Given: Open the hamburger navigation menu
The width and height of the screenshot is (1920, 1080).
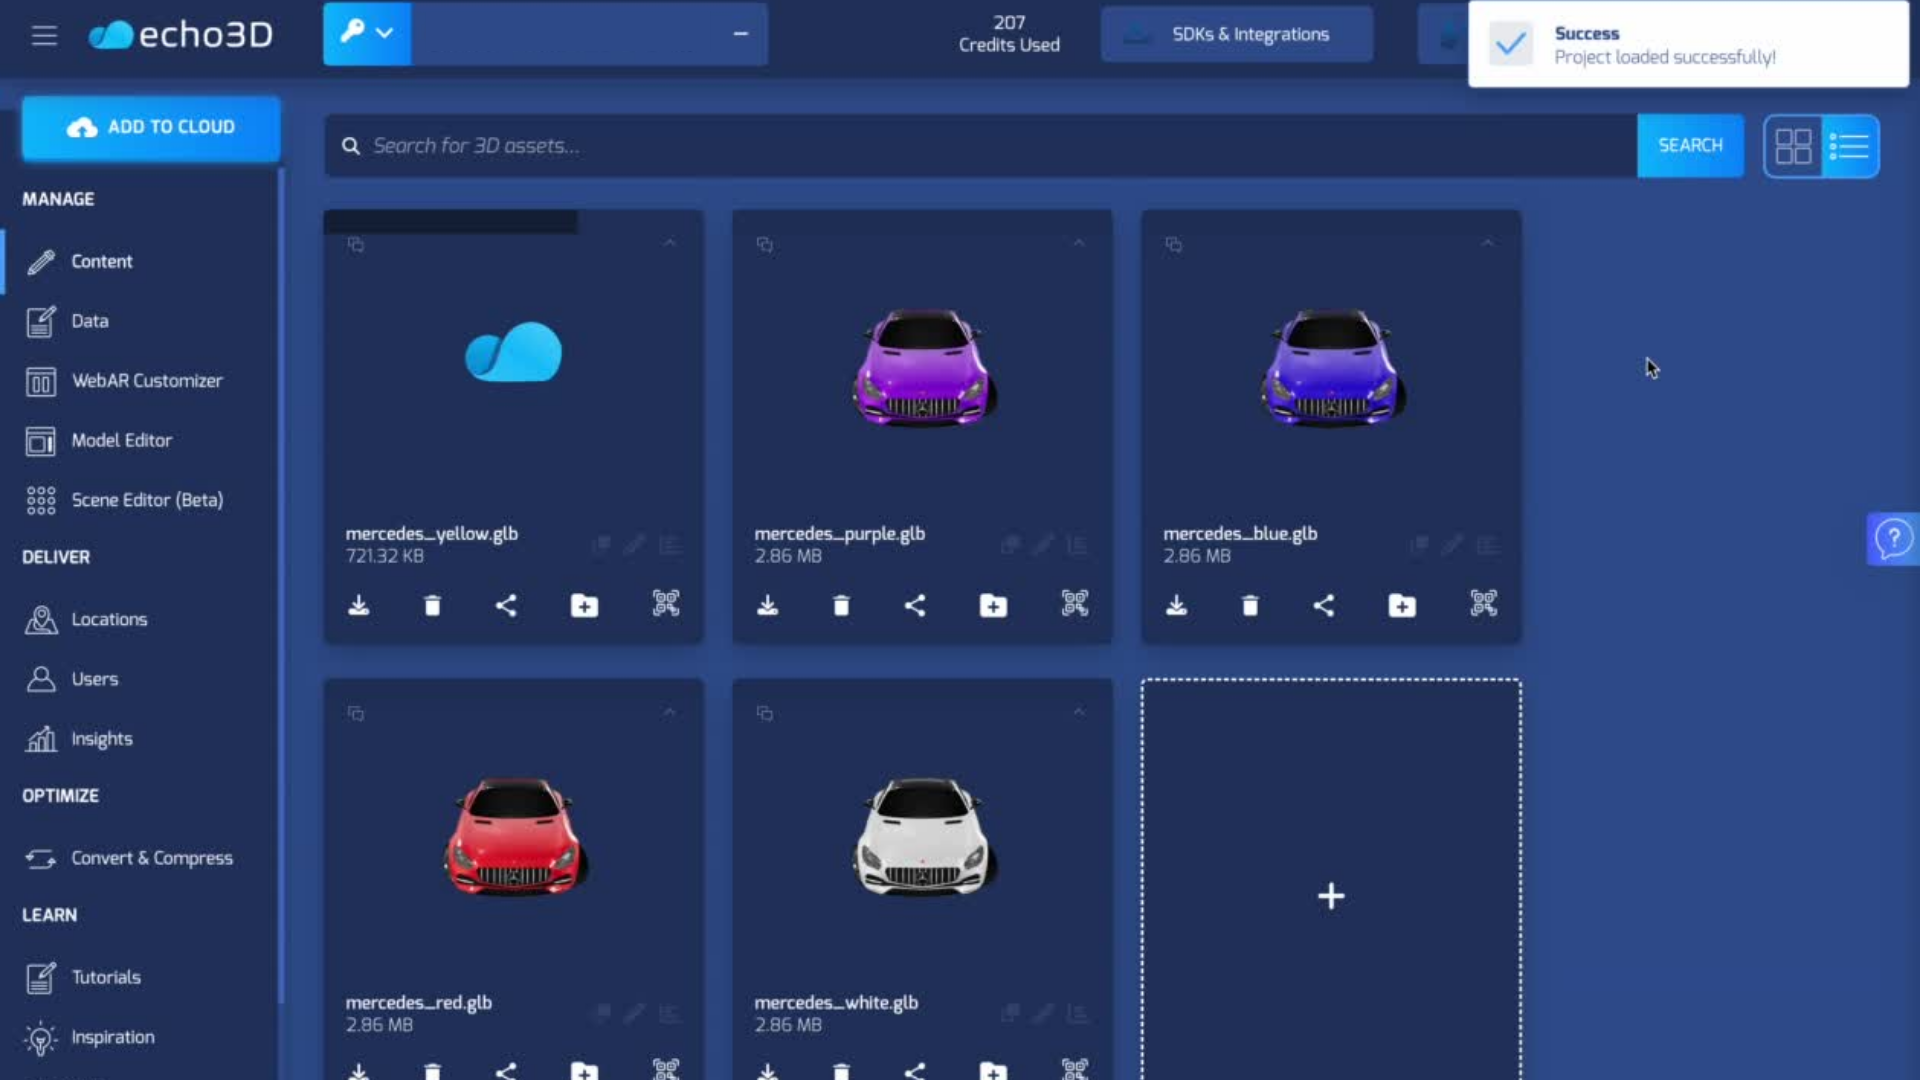Looking at the screenshot, I should [x=44, y=35].
